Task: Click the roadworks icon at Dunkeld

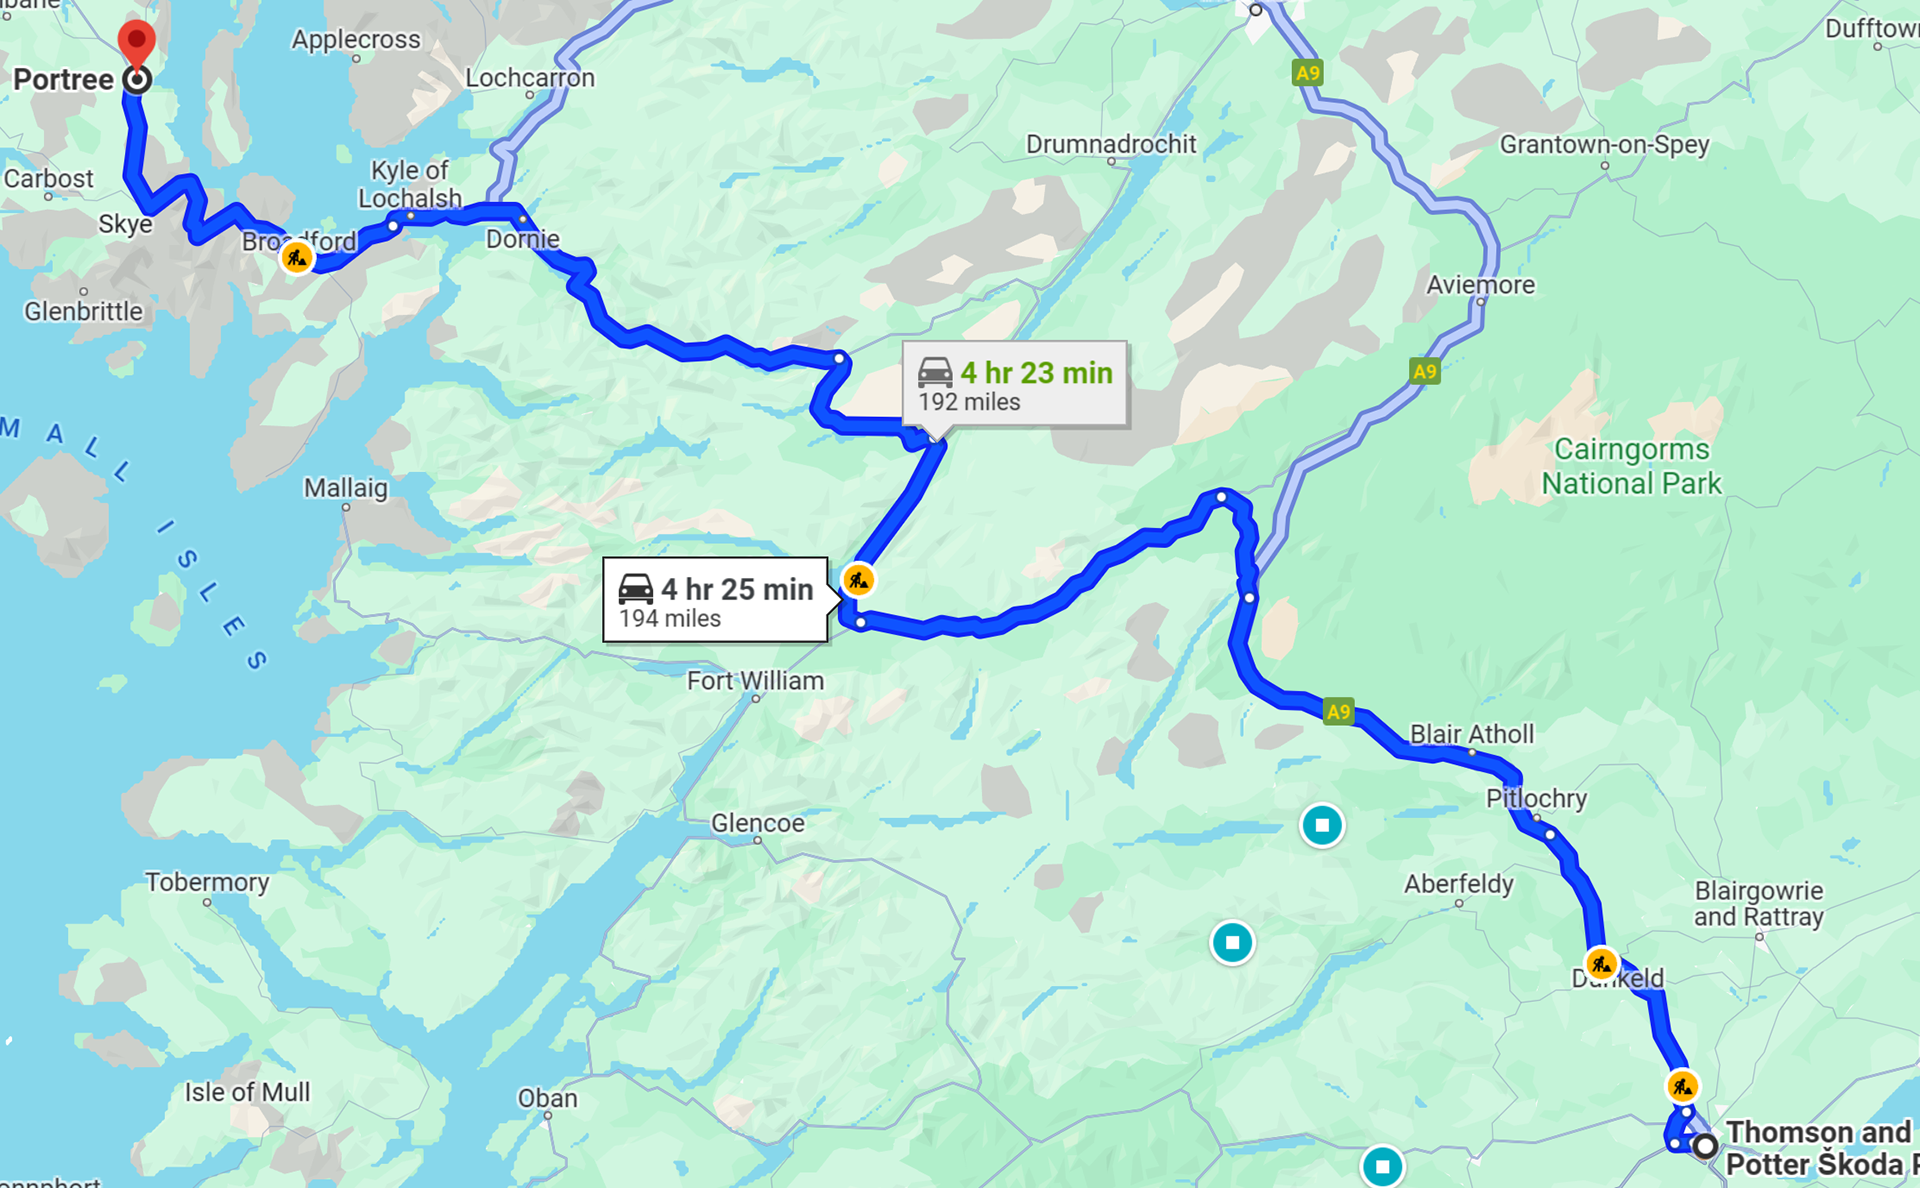Action: point(1601,964)
